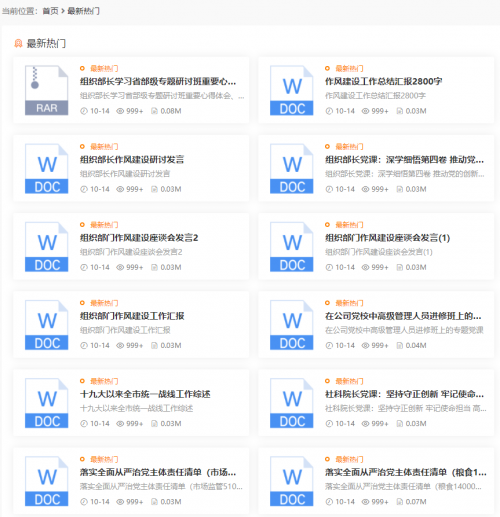Click the view count eye icon for 组织部门作风建设工作汇报
This screenshot has width=500, height=517.
pos(120,346)
